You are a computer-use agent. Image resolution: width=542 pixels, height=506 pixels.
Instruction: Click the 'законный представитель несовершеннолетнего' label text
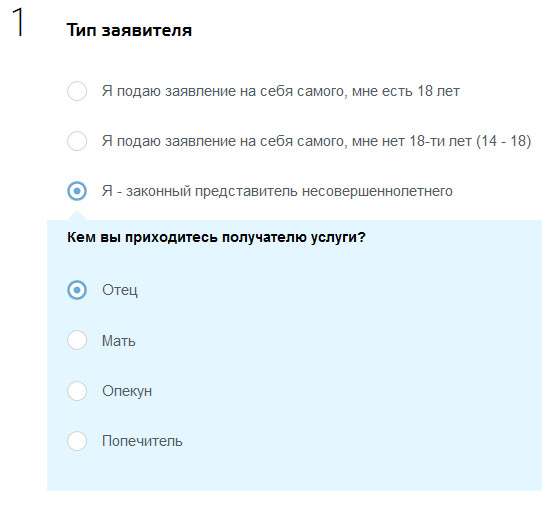pos(289,191)
